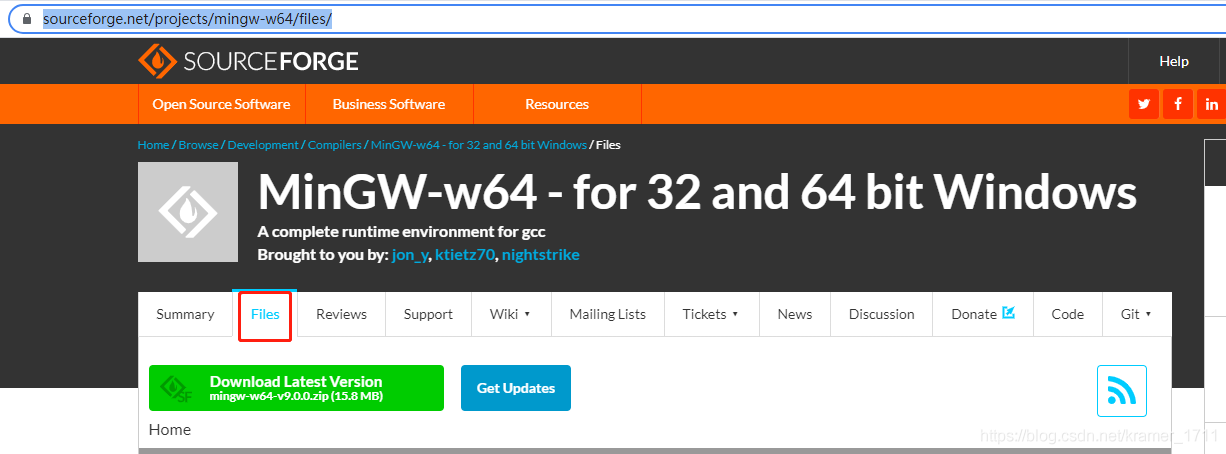Follow the Compilers breadcrumb link
This screenshot has width=1226, height=454.
[335, 145]
